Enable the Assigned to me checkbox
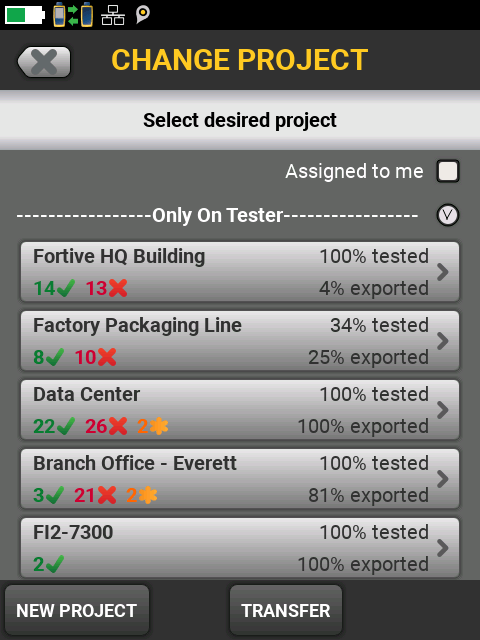Image resolution: width=480 pixels, height=640 pixels. (448, 171)
